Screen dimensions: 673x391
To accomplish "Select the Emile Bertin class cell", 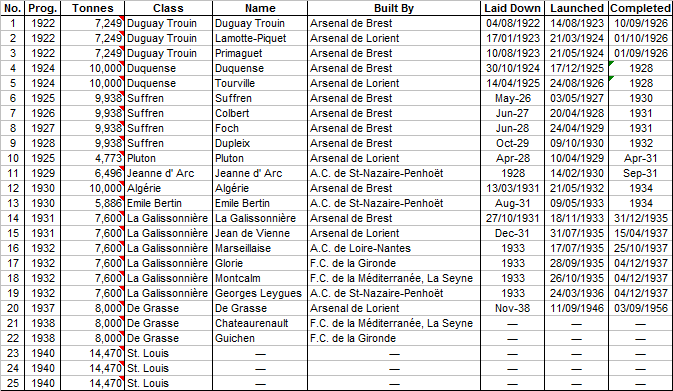I will click(168, 203).
